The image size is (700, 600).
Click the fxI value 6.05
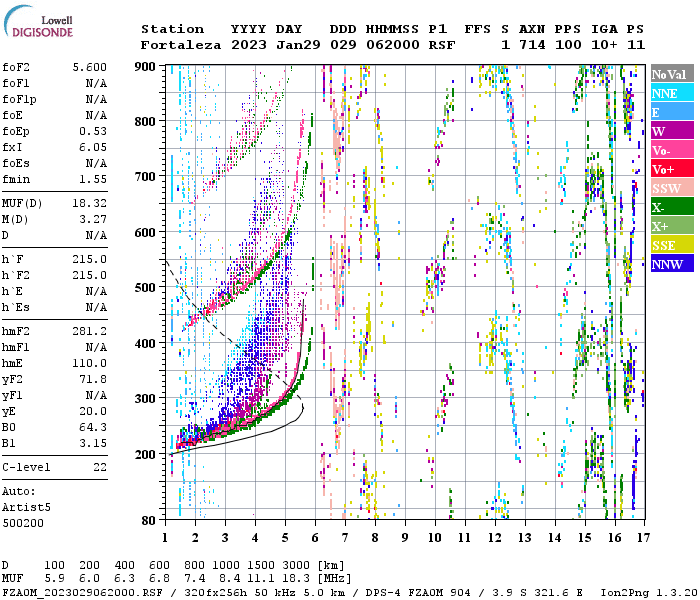pos(93,147)
